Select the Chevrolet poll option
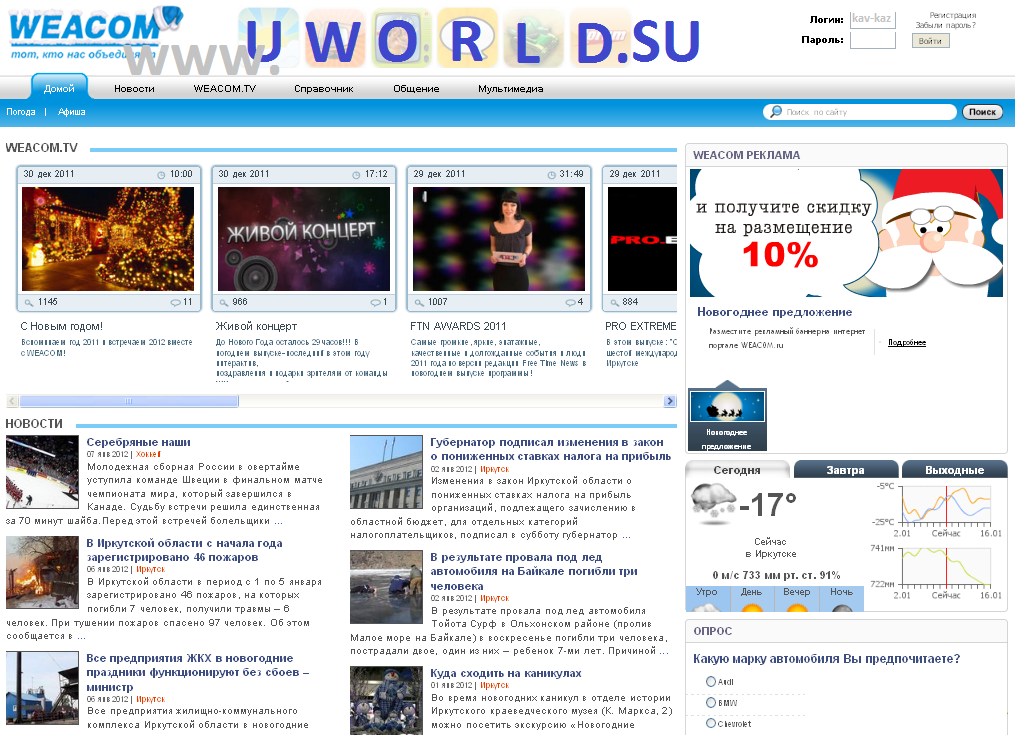The height and width of the screenshot is (735, 1015). click(x=711, y=723)
